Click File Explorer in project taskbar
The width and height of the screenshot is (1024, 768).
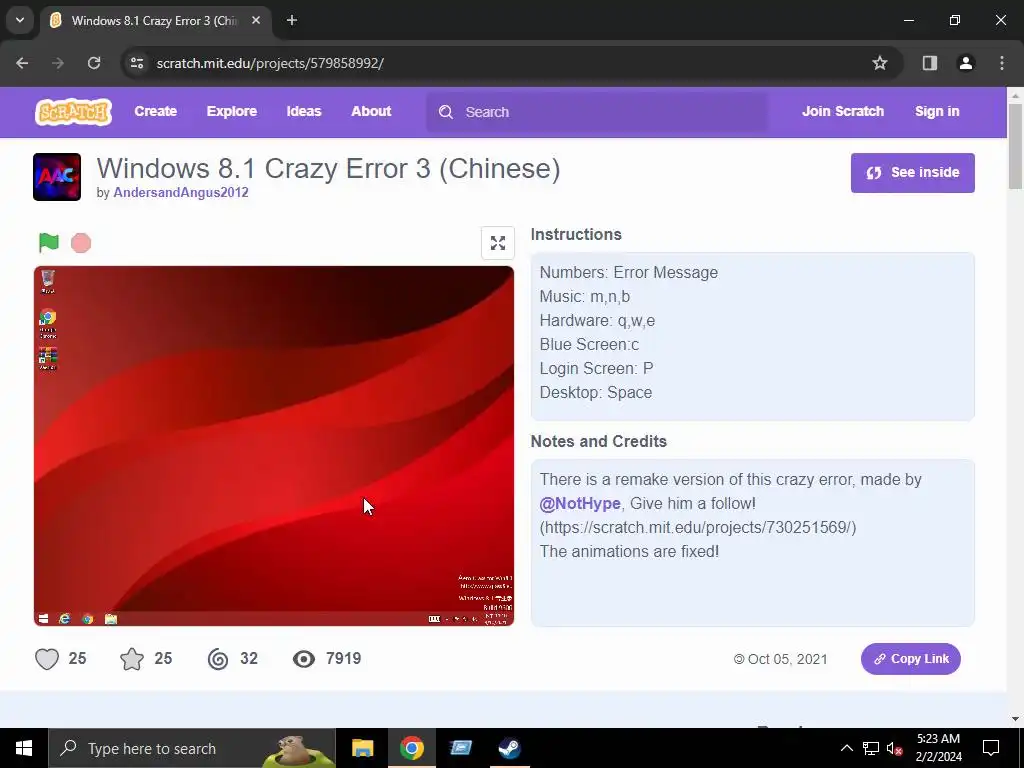pos(111,618)
